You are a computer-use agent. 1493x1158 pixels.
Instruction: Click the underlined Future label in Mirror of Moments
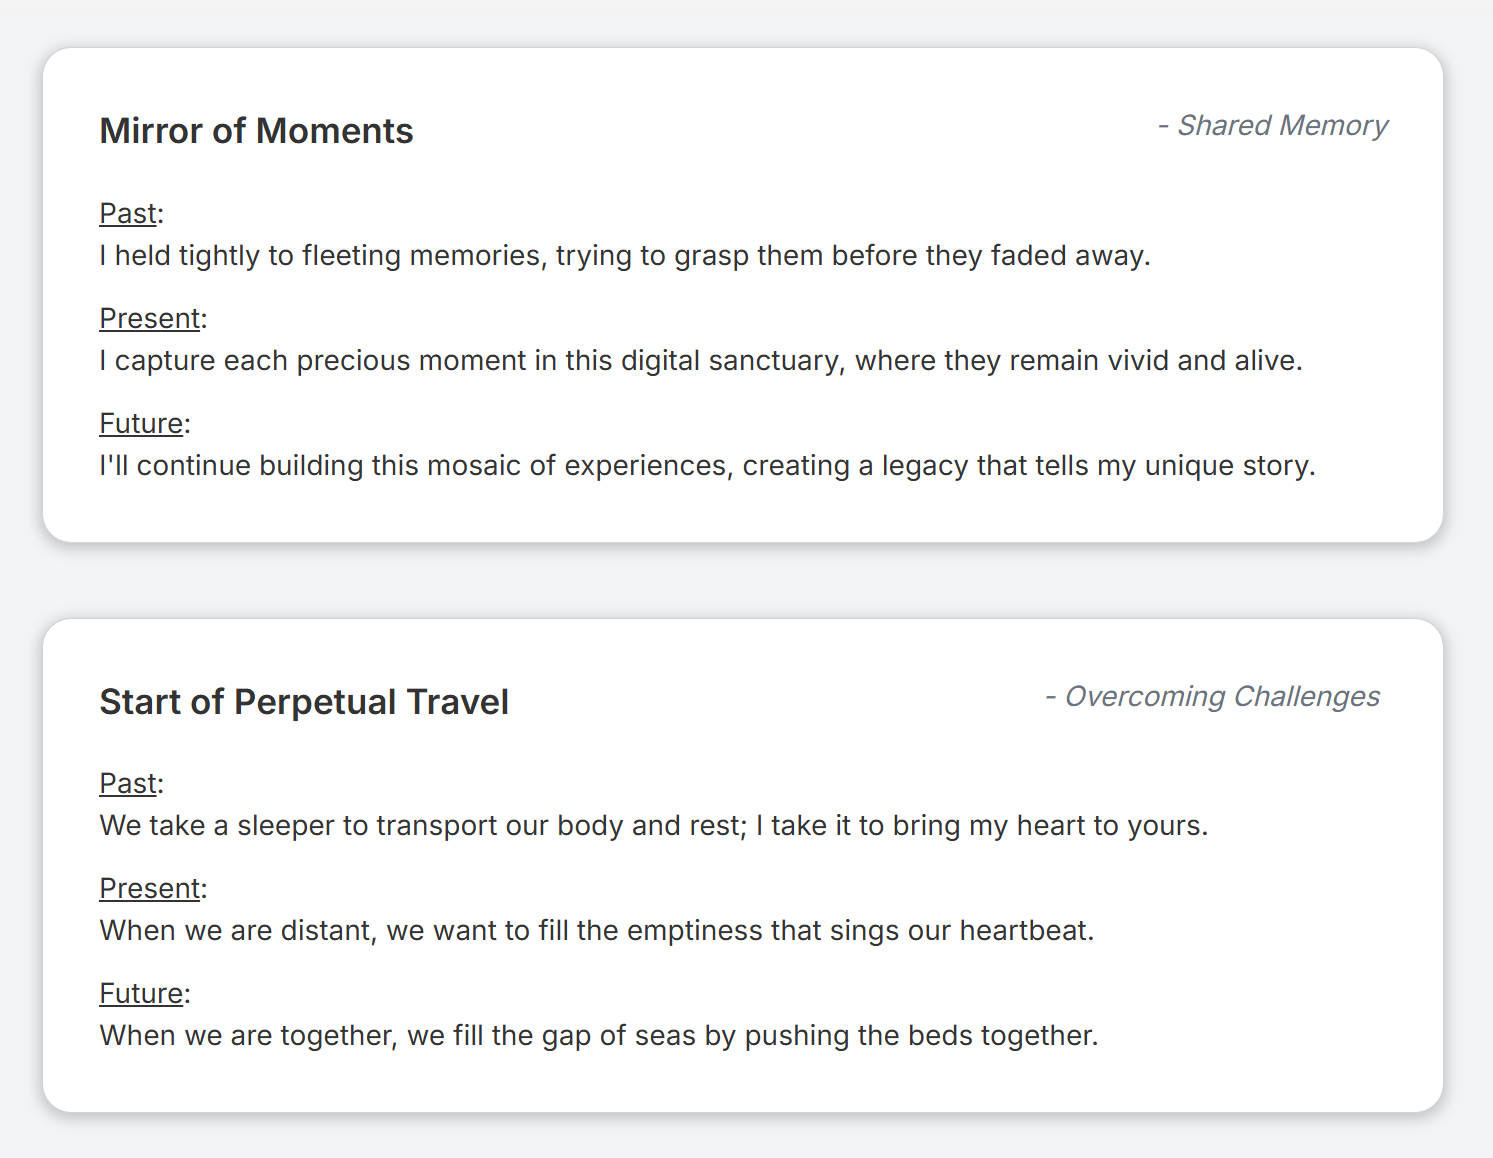(x=141, y=423)
